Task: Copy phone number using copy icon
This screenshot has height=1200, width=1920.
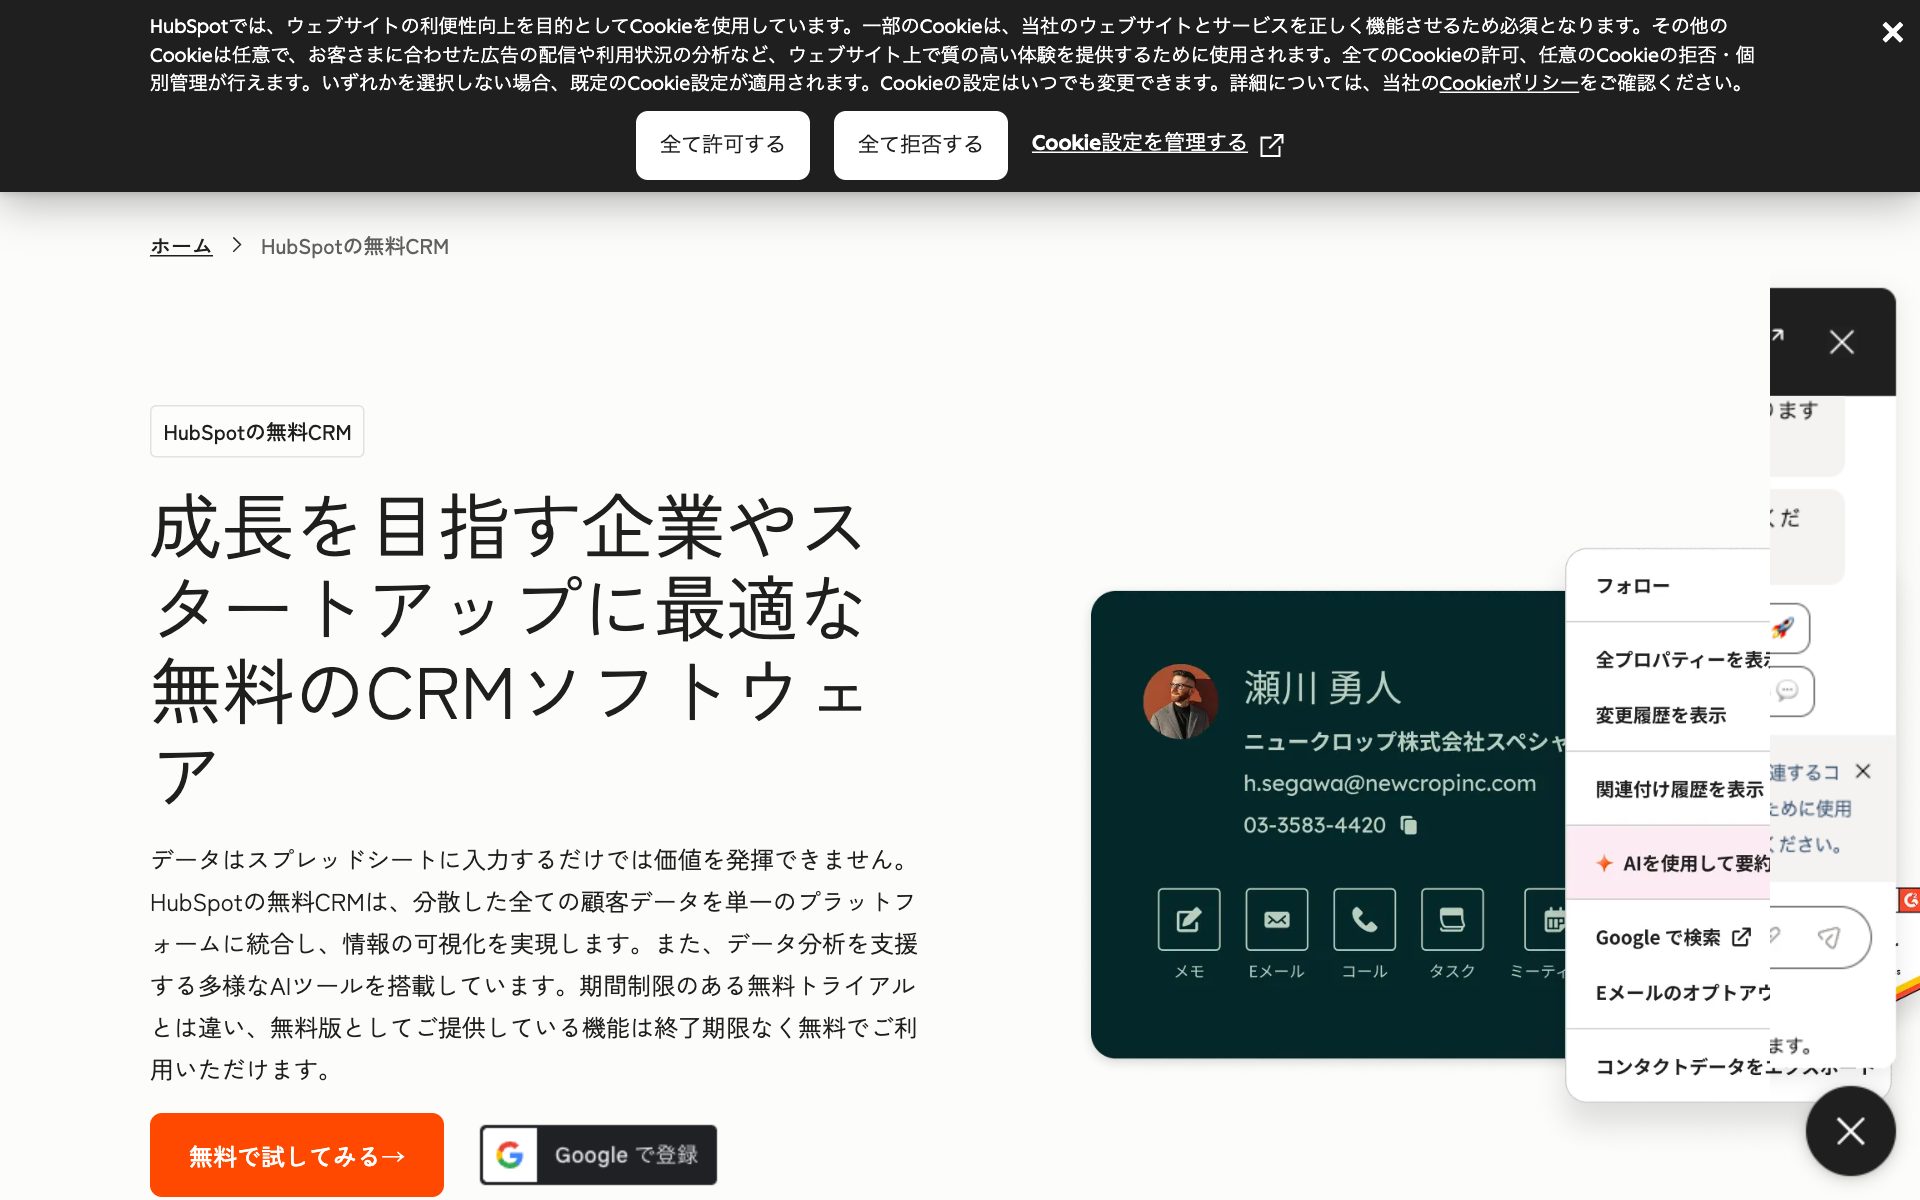Action: (1408, 825)
